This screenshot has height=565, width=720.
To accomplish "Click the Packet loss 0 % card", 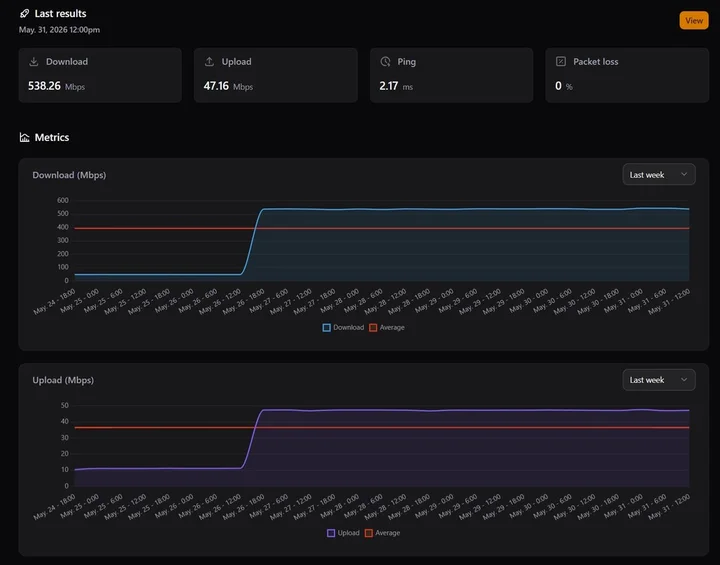I will (x=627, y=75).
